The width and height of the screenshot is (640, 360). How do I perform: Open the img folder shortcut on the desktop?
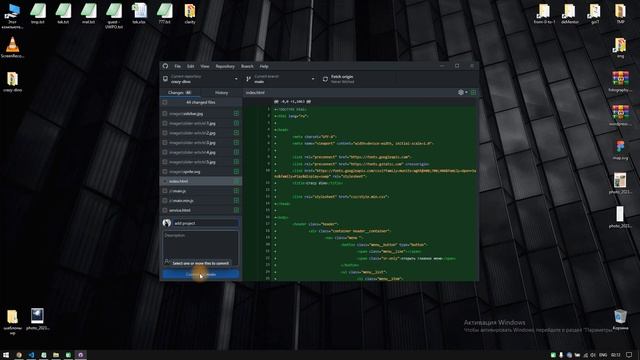point(620,47)
